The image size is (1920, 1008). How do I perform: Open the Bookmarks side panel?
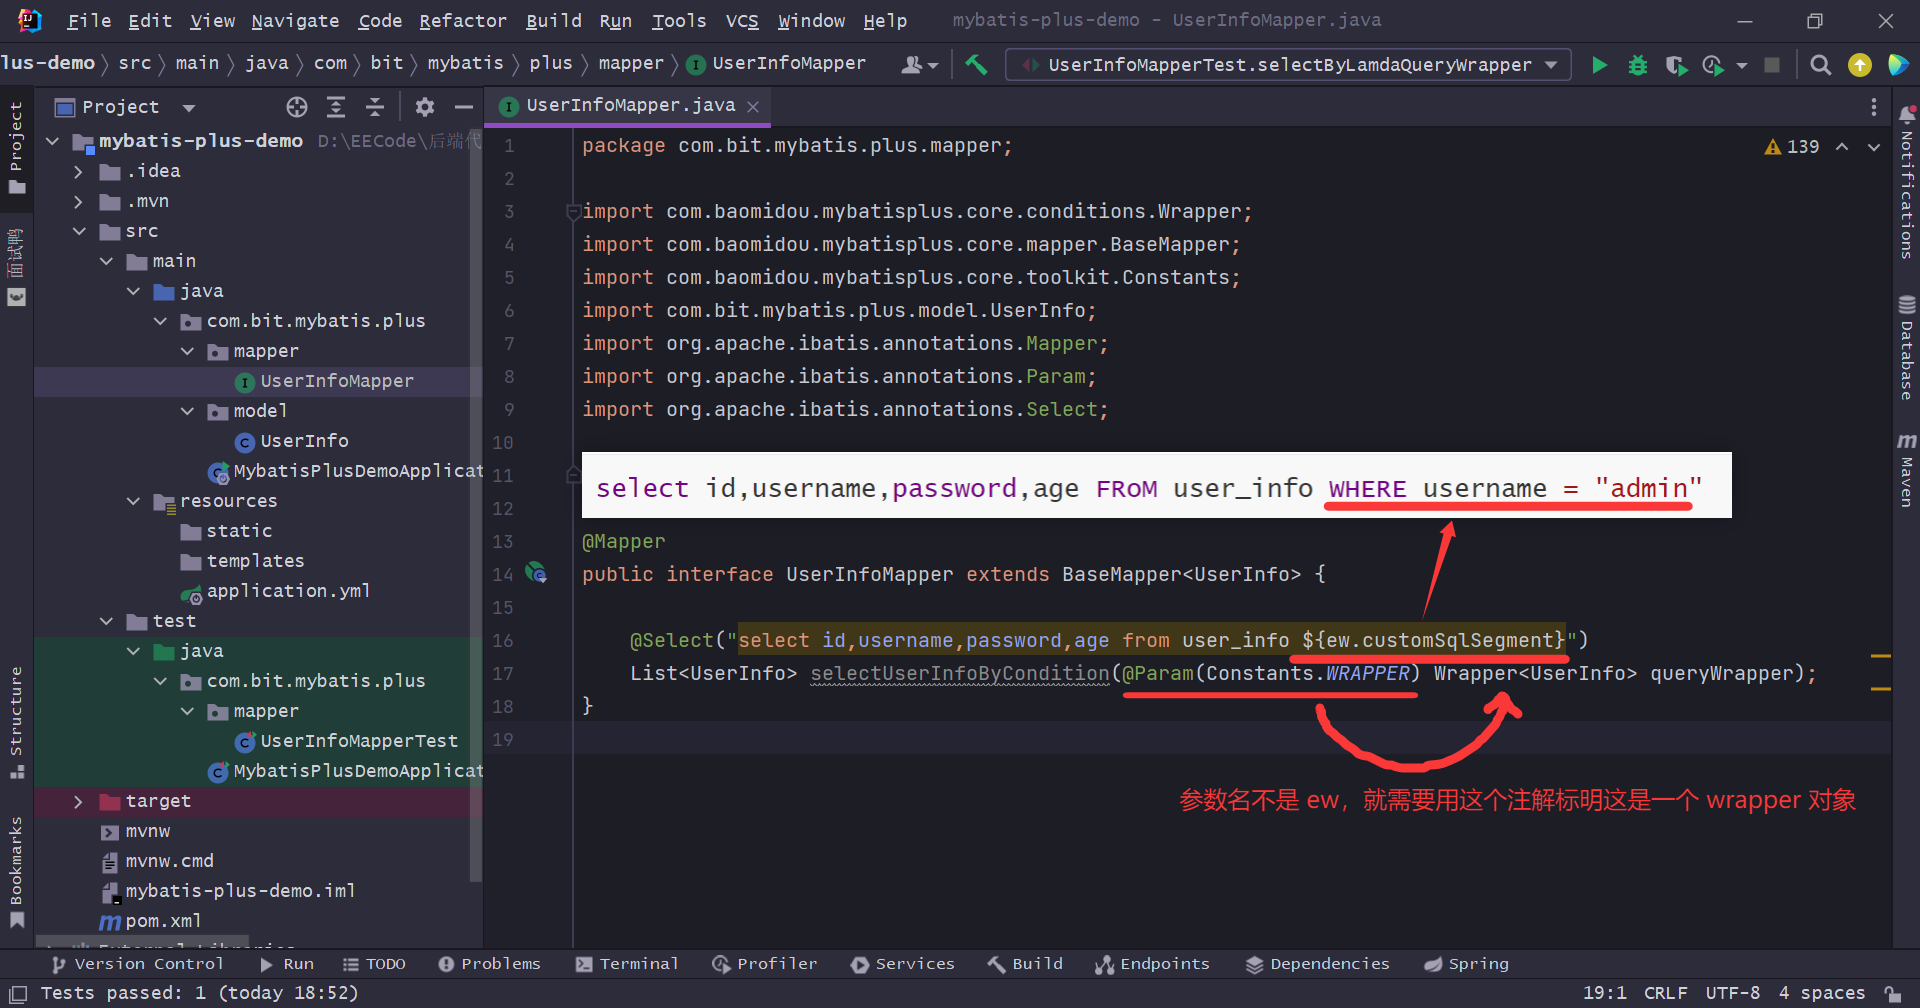click(16, 872)
